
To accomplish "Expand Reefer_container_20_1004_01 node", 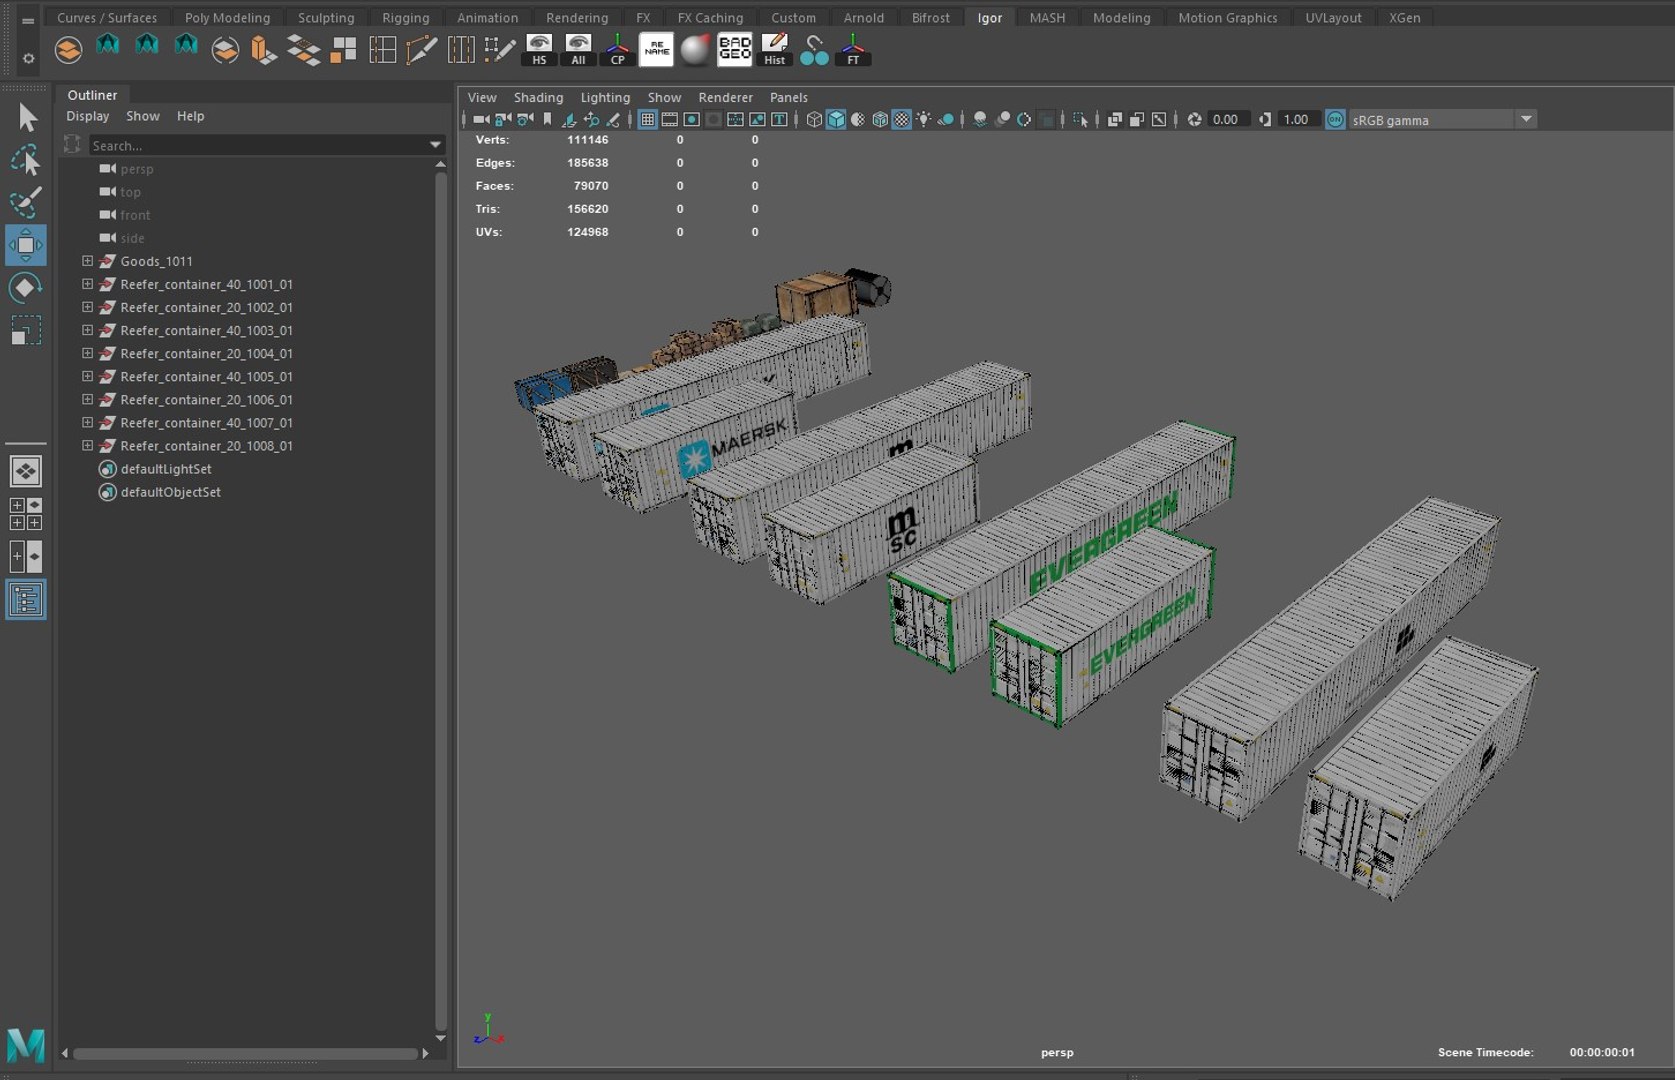I will (88, 353).
